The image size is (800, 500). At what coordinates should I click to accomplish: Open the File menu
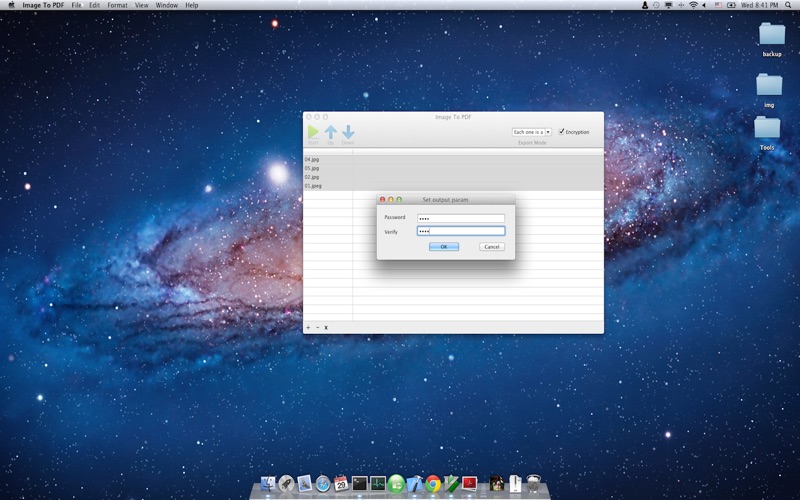(x=76, y=5)
